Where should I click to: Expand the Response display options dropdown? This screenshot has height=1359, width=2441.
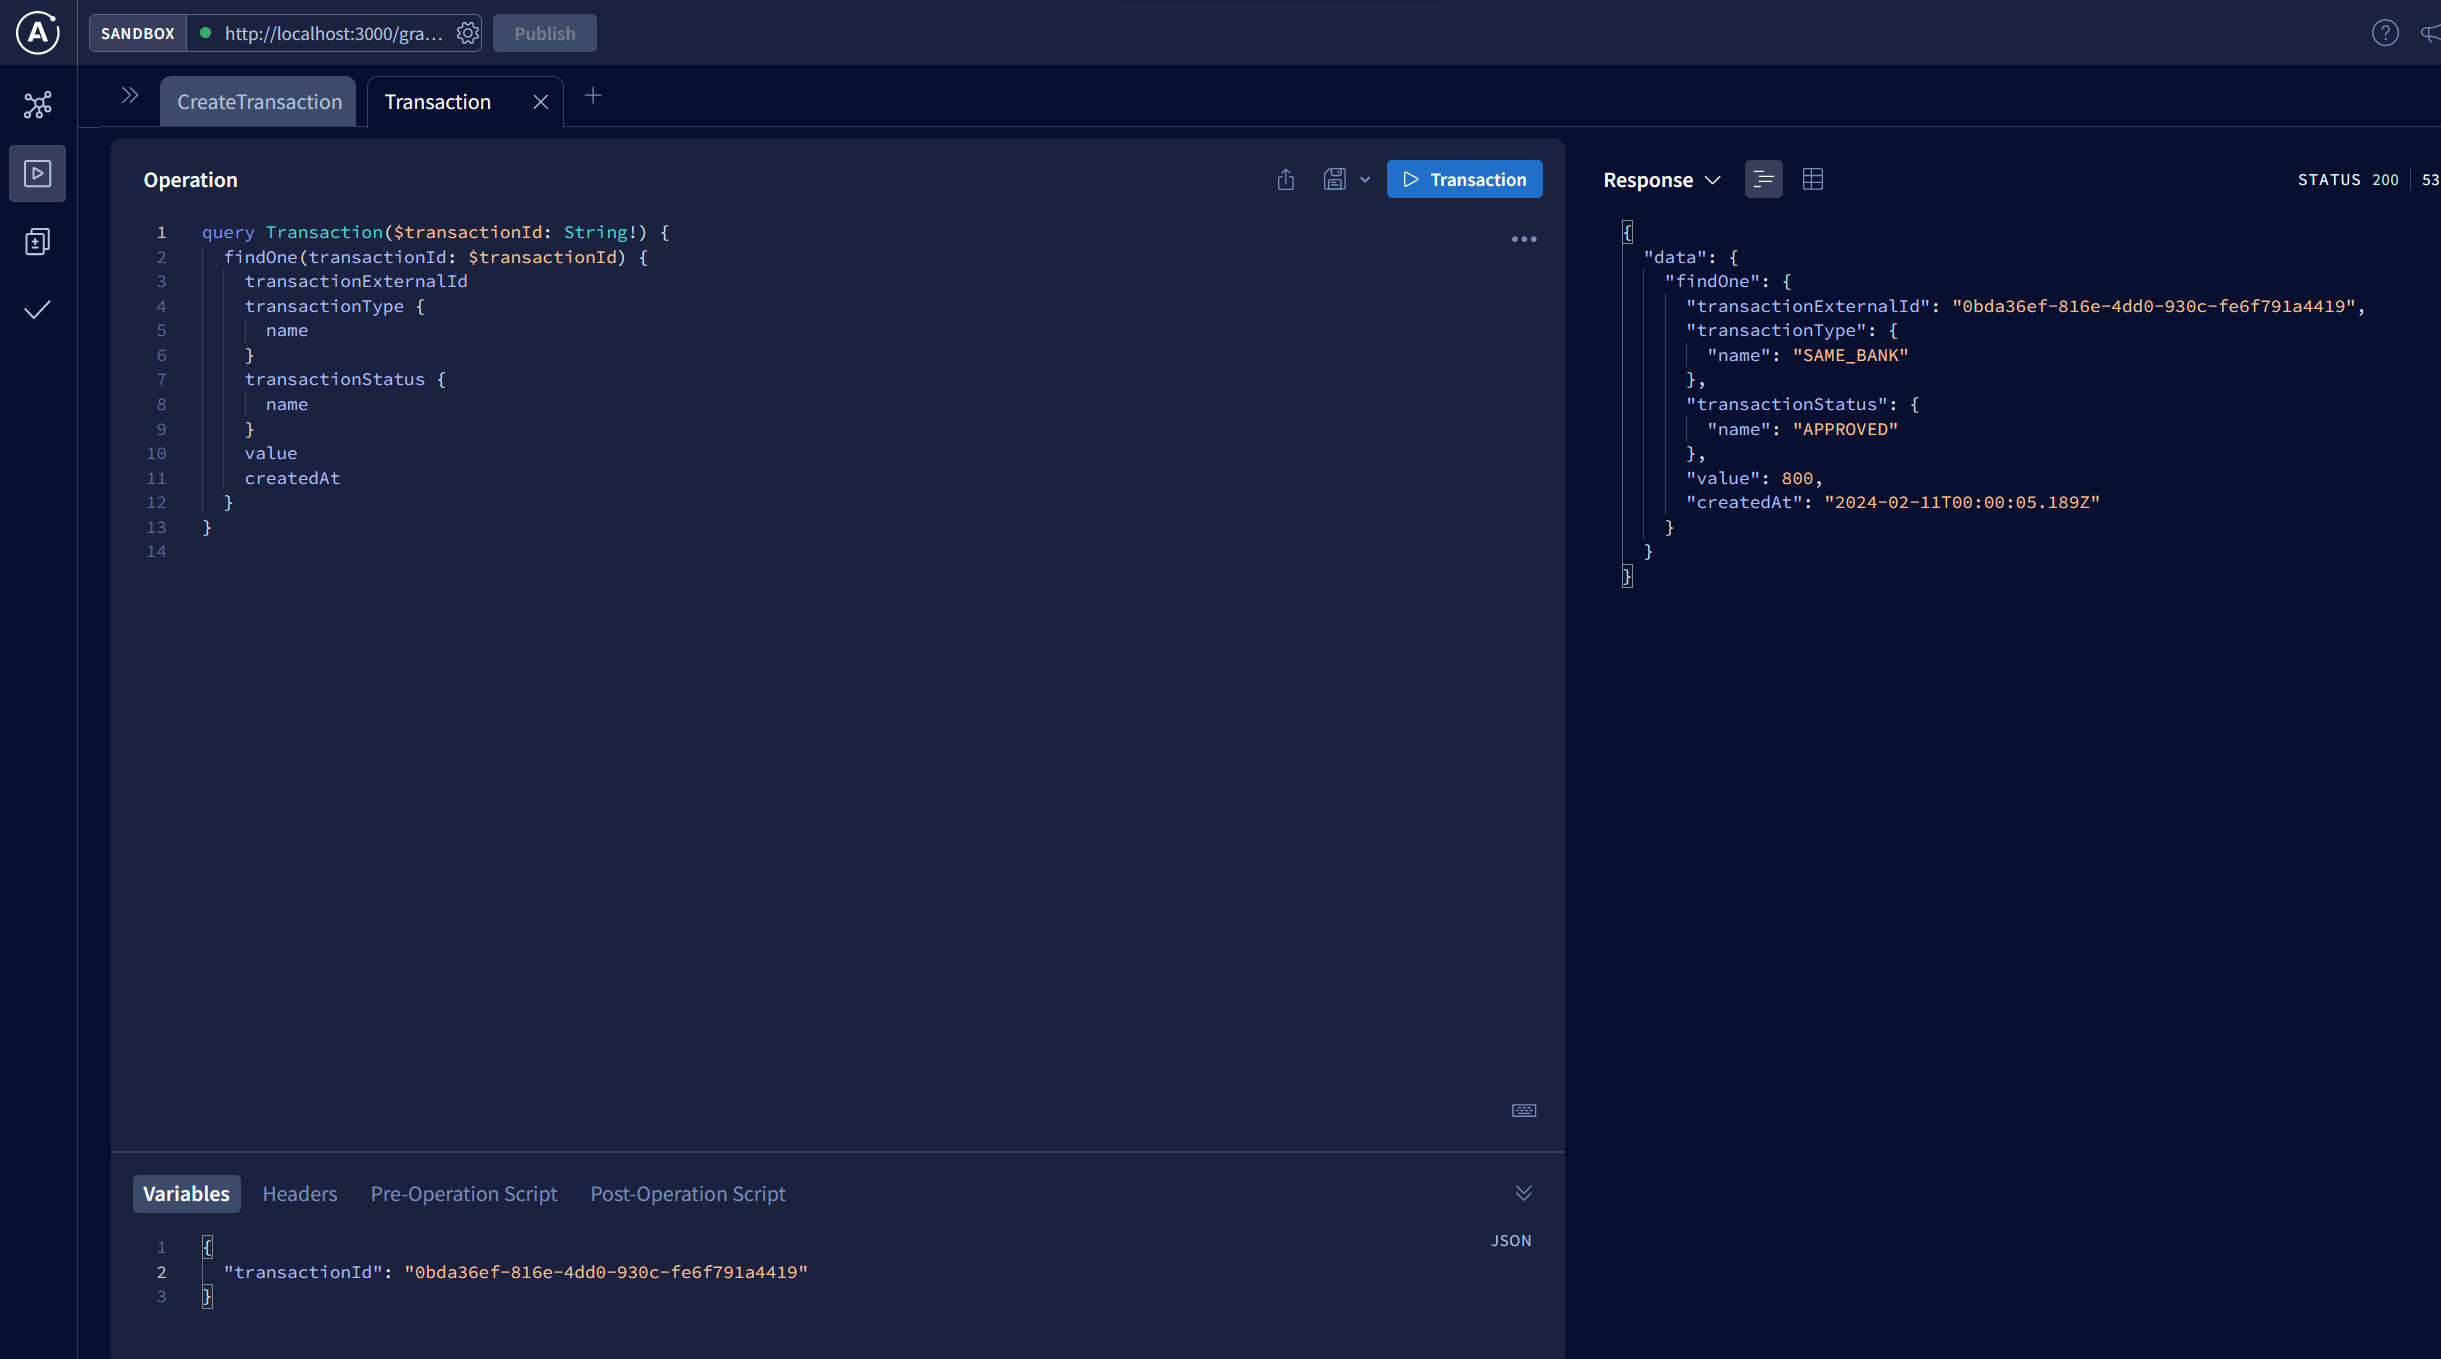pyautogui.click(x=1712, y=179)
